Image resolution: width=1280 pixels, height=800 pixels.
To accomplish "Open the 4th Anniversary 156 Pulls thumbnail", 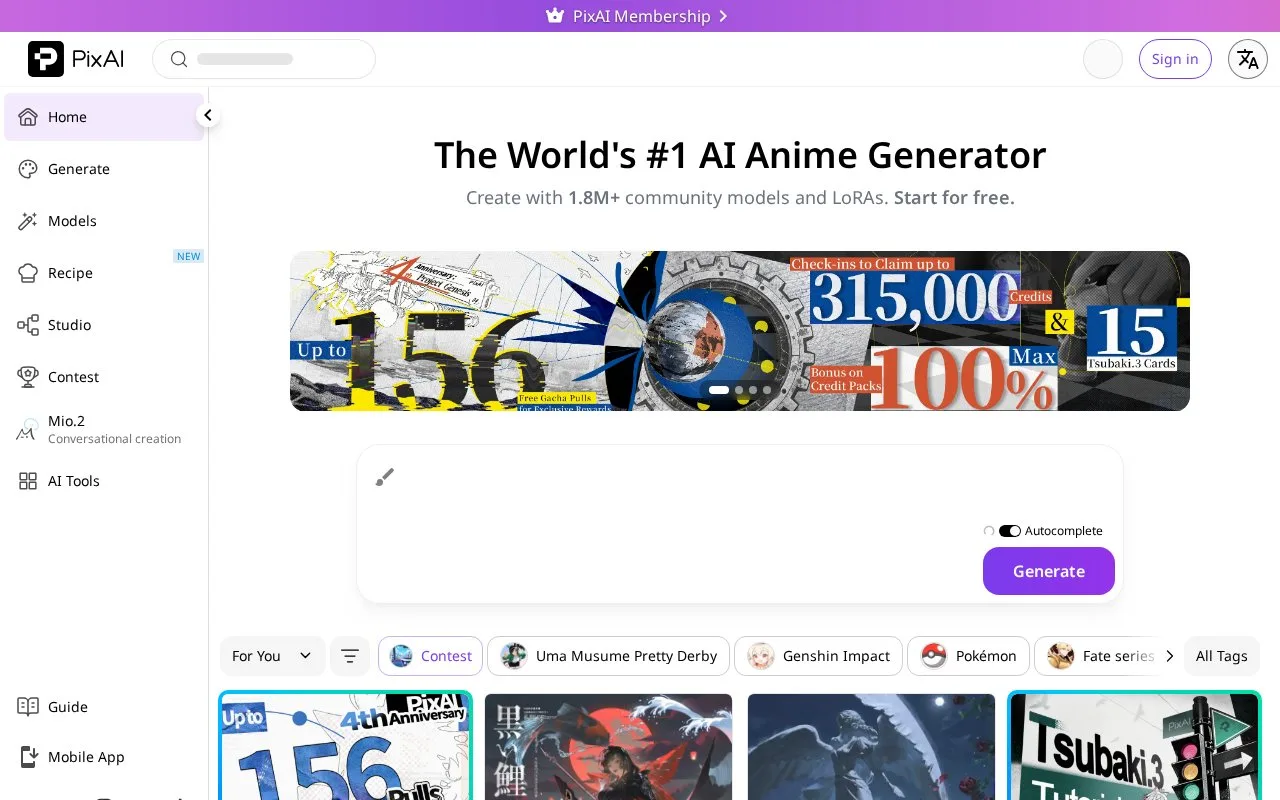I will [x=345, y=745].
